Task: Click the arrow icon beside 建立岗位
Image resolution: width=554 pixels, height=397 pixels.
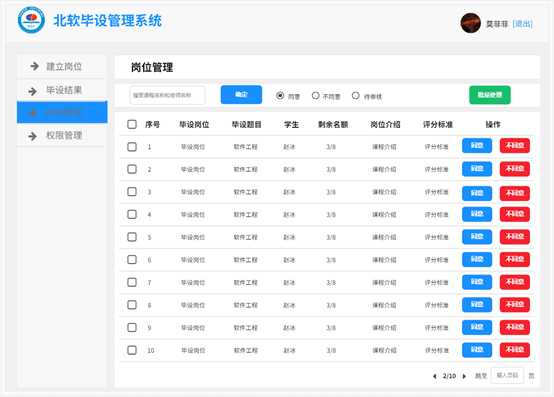Action: click(x=34, y=66)
